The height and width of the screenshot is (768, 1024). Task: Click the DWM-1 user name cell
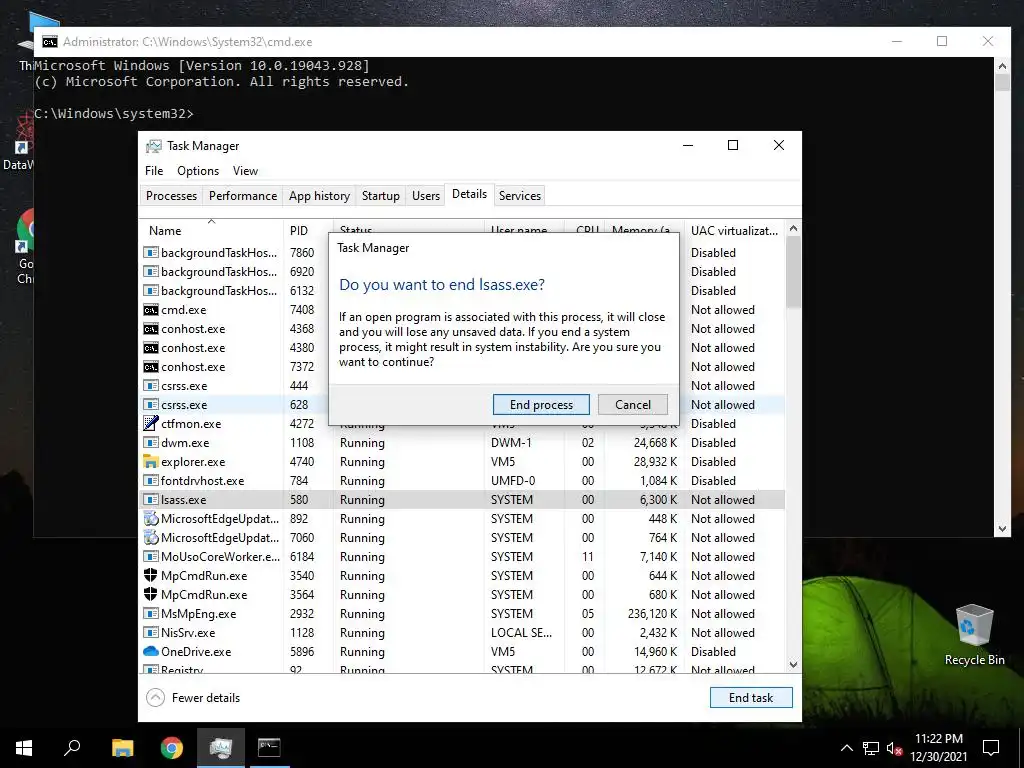(511, 442)
